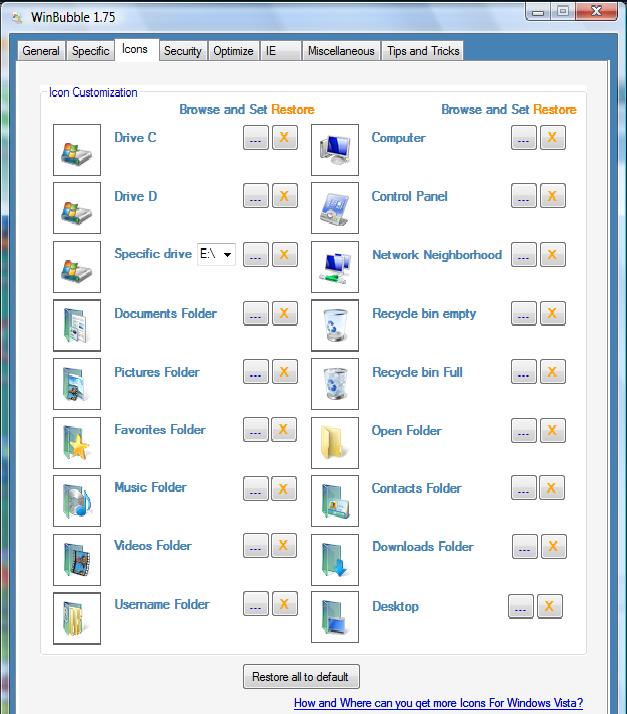This screenshot has height=714, width=627.
Task: Browse for Downloads Folder icon
Action: (x=525, y=546)
